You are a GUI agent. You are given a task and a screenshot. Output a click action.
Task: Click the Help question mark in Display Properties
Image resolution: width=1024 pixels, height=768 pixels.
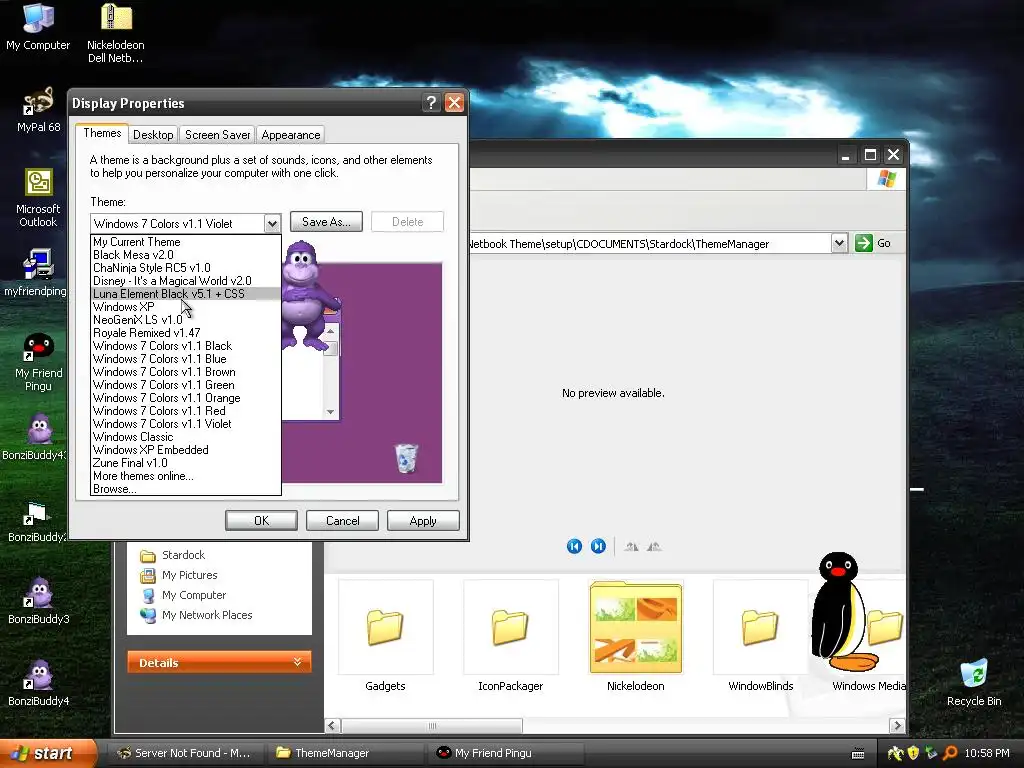[431, 103]
